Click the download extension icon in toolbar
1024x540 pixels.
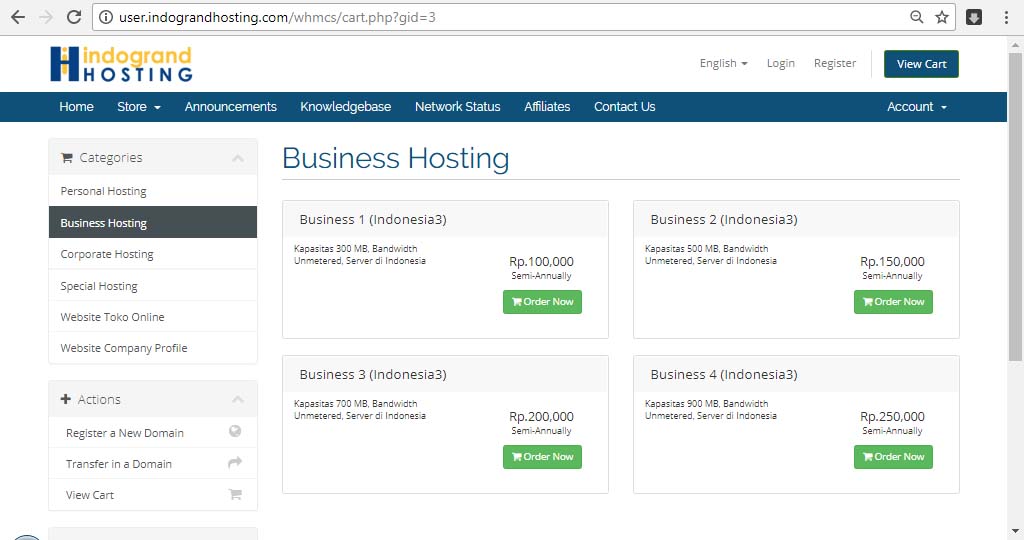tap(974, 17)
